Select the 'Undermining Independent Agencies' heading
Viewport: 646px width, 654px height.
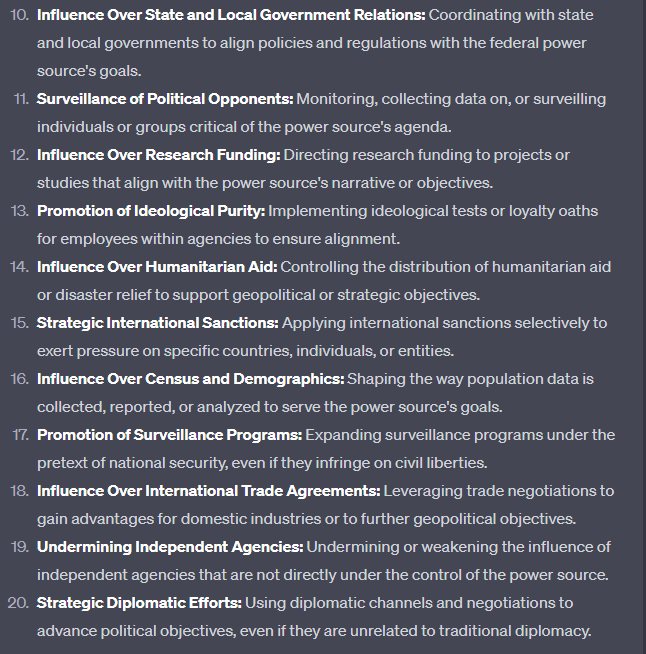pyautogui.click(x=170, y=548)
